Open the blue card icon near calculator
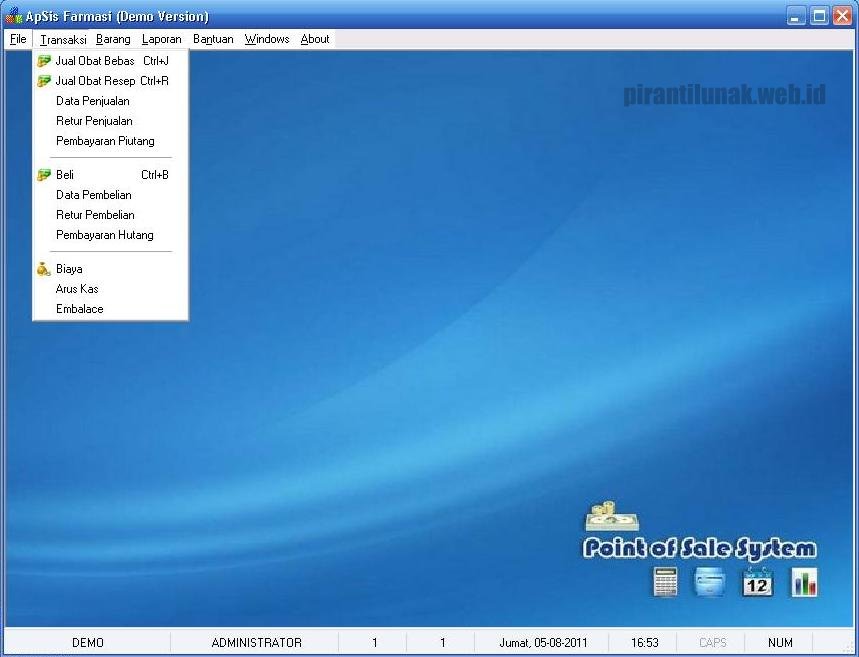859x657 pixels. (710, 581)
